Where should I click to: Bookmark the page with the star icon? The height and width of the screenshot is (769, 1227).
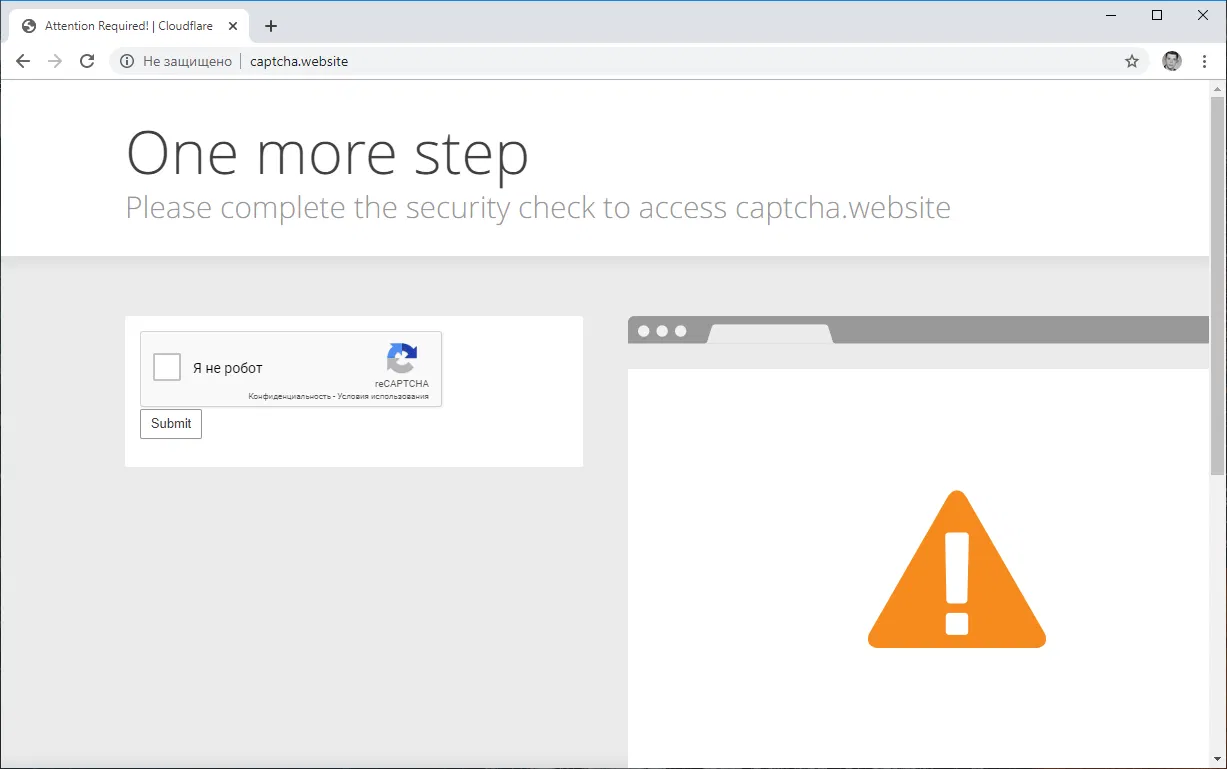(1132, 61)
